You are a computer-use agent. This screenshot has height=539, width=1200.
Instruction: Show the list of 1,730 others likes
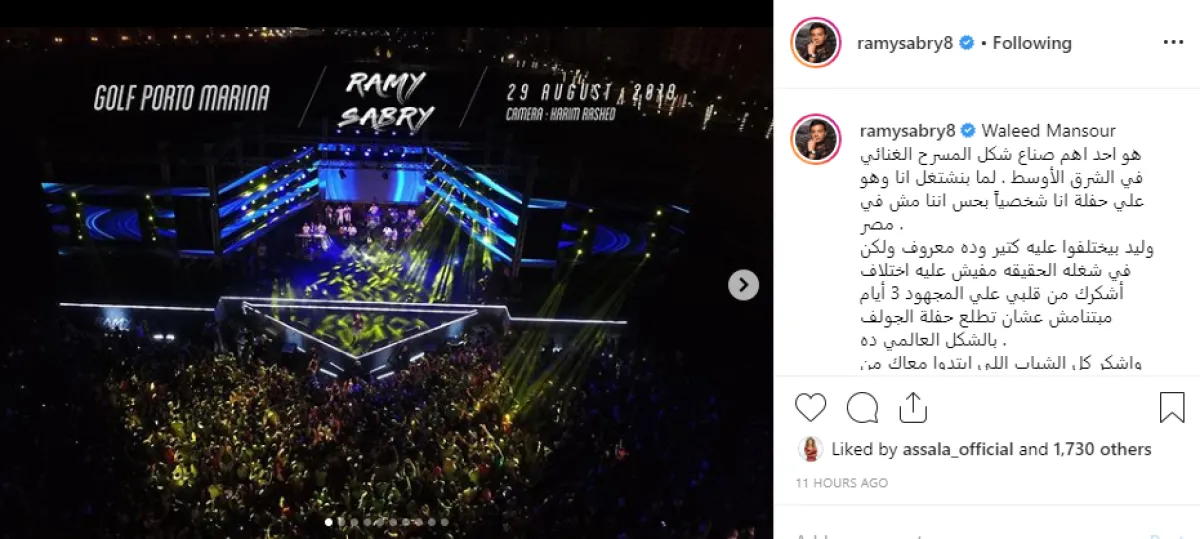tap(1102, 450)
